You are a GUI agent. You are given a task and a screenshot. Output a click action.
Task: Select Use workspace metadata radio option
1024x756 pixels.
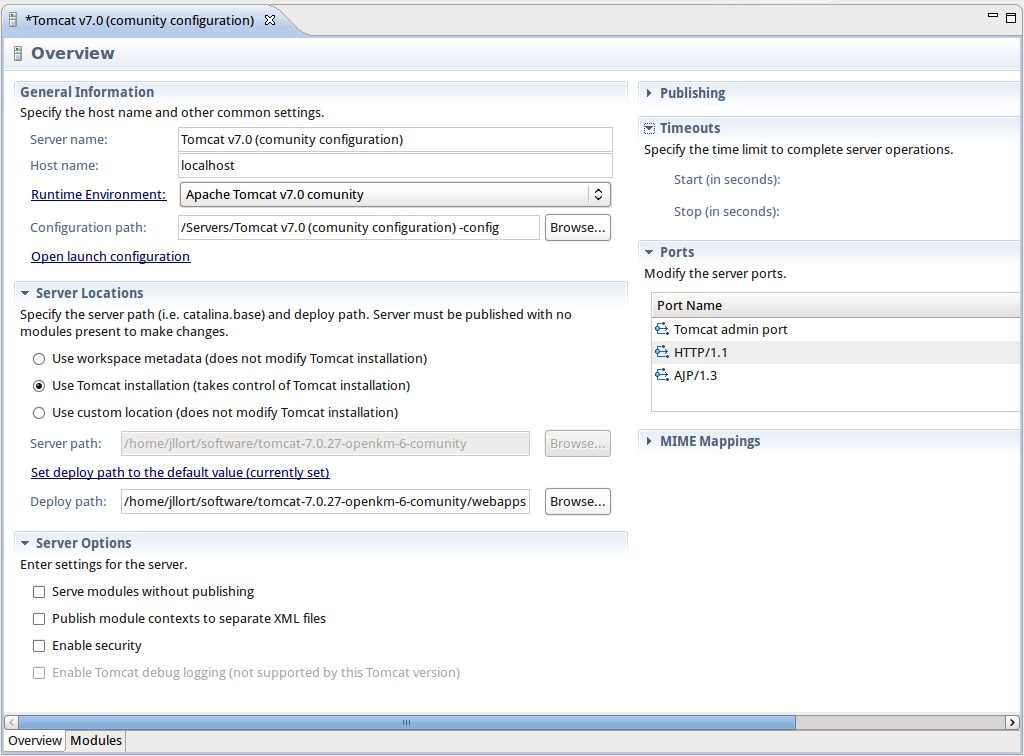39,359
